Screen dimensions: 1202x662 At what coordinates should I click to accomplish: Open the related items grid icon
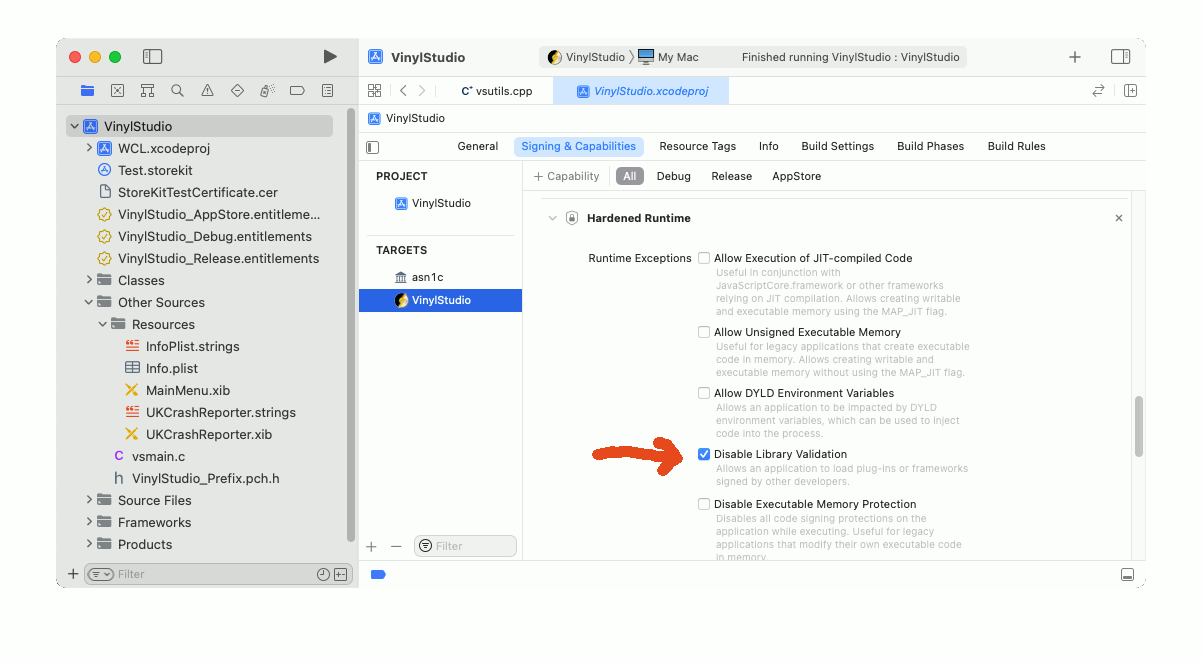[375, 90]
